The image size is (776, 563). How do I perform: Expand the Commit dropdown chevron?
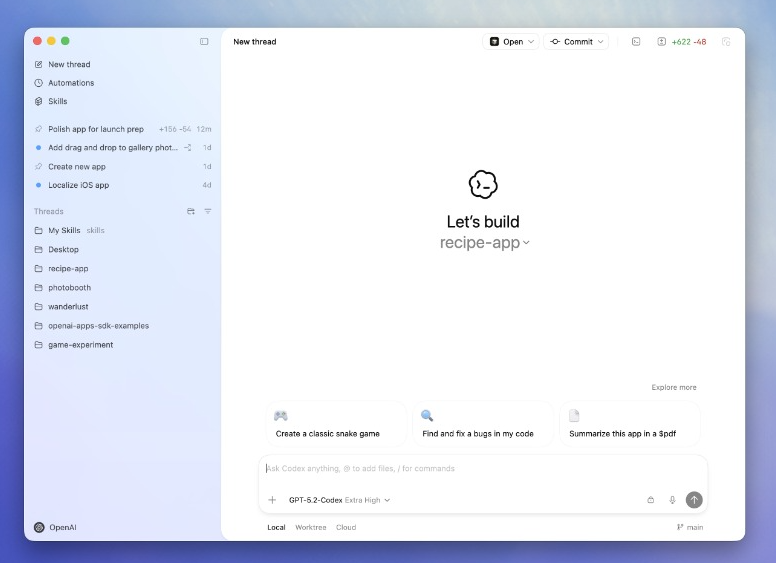point(600,42)
